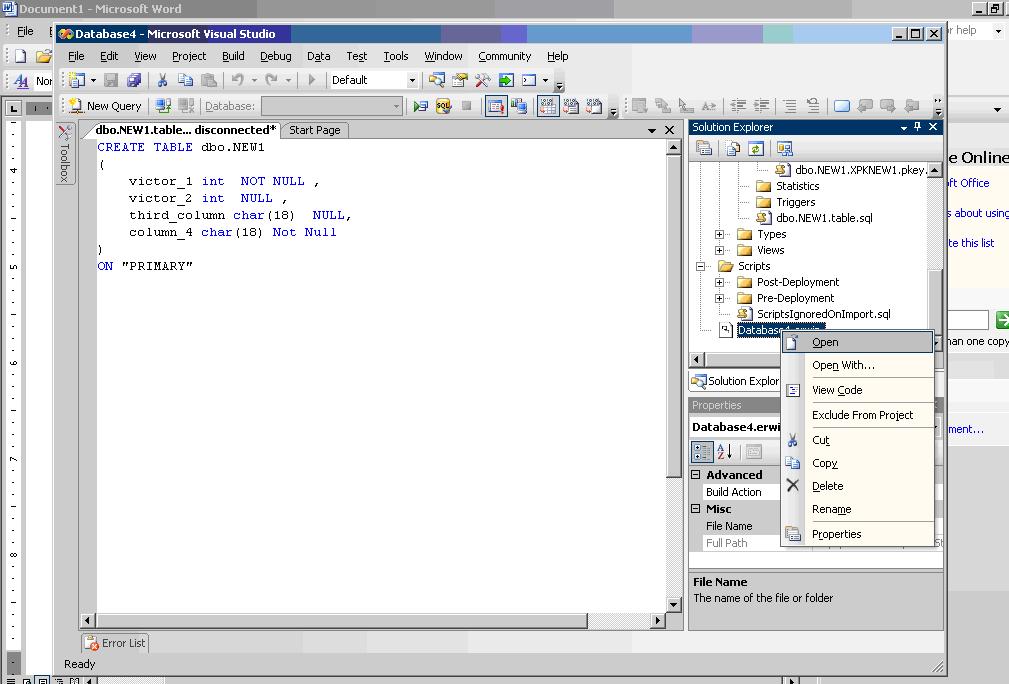The width and height of the screenshot is (1009, 684).
Task: Click the New Query button
Action: tap(105, 106)
